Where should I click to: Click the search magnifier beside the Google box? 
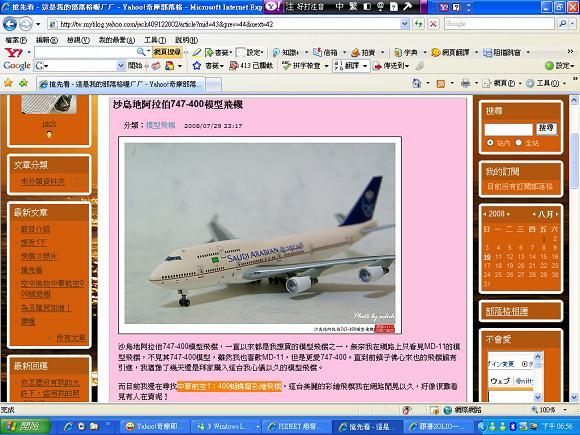point(563,24)
